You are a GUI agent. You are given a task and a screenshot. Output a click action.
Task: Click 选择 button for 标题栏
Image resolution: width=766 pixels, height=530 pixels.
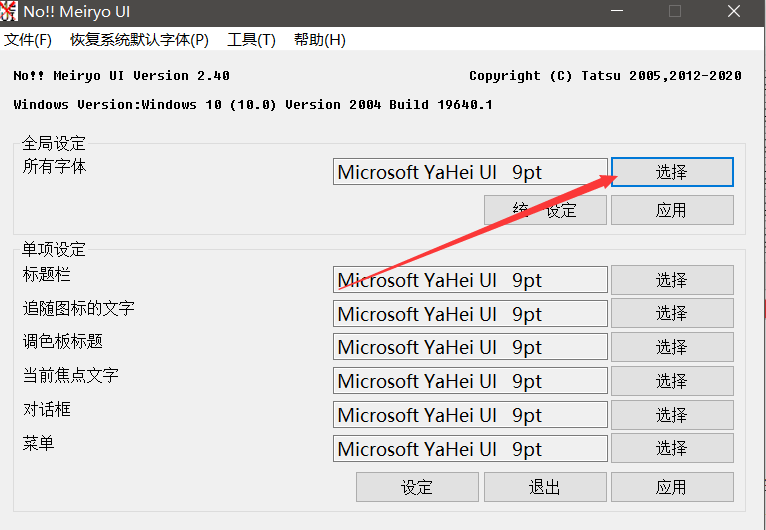click(x=672, y=280)
